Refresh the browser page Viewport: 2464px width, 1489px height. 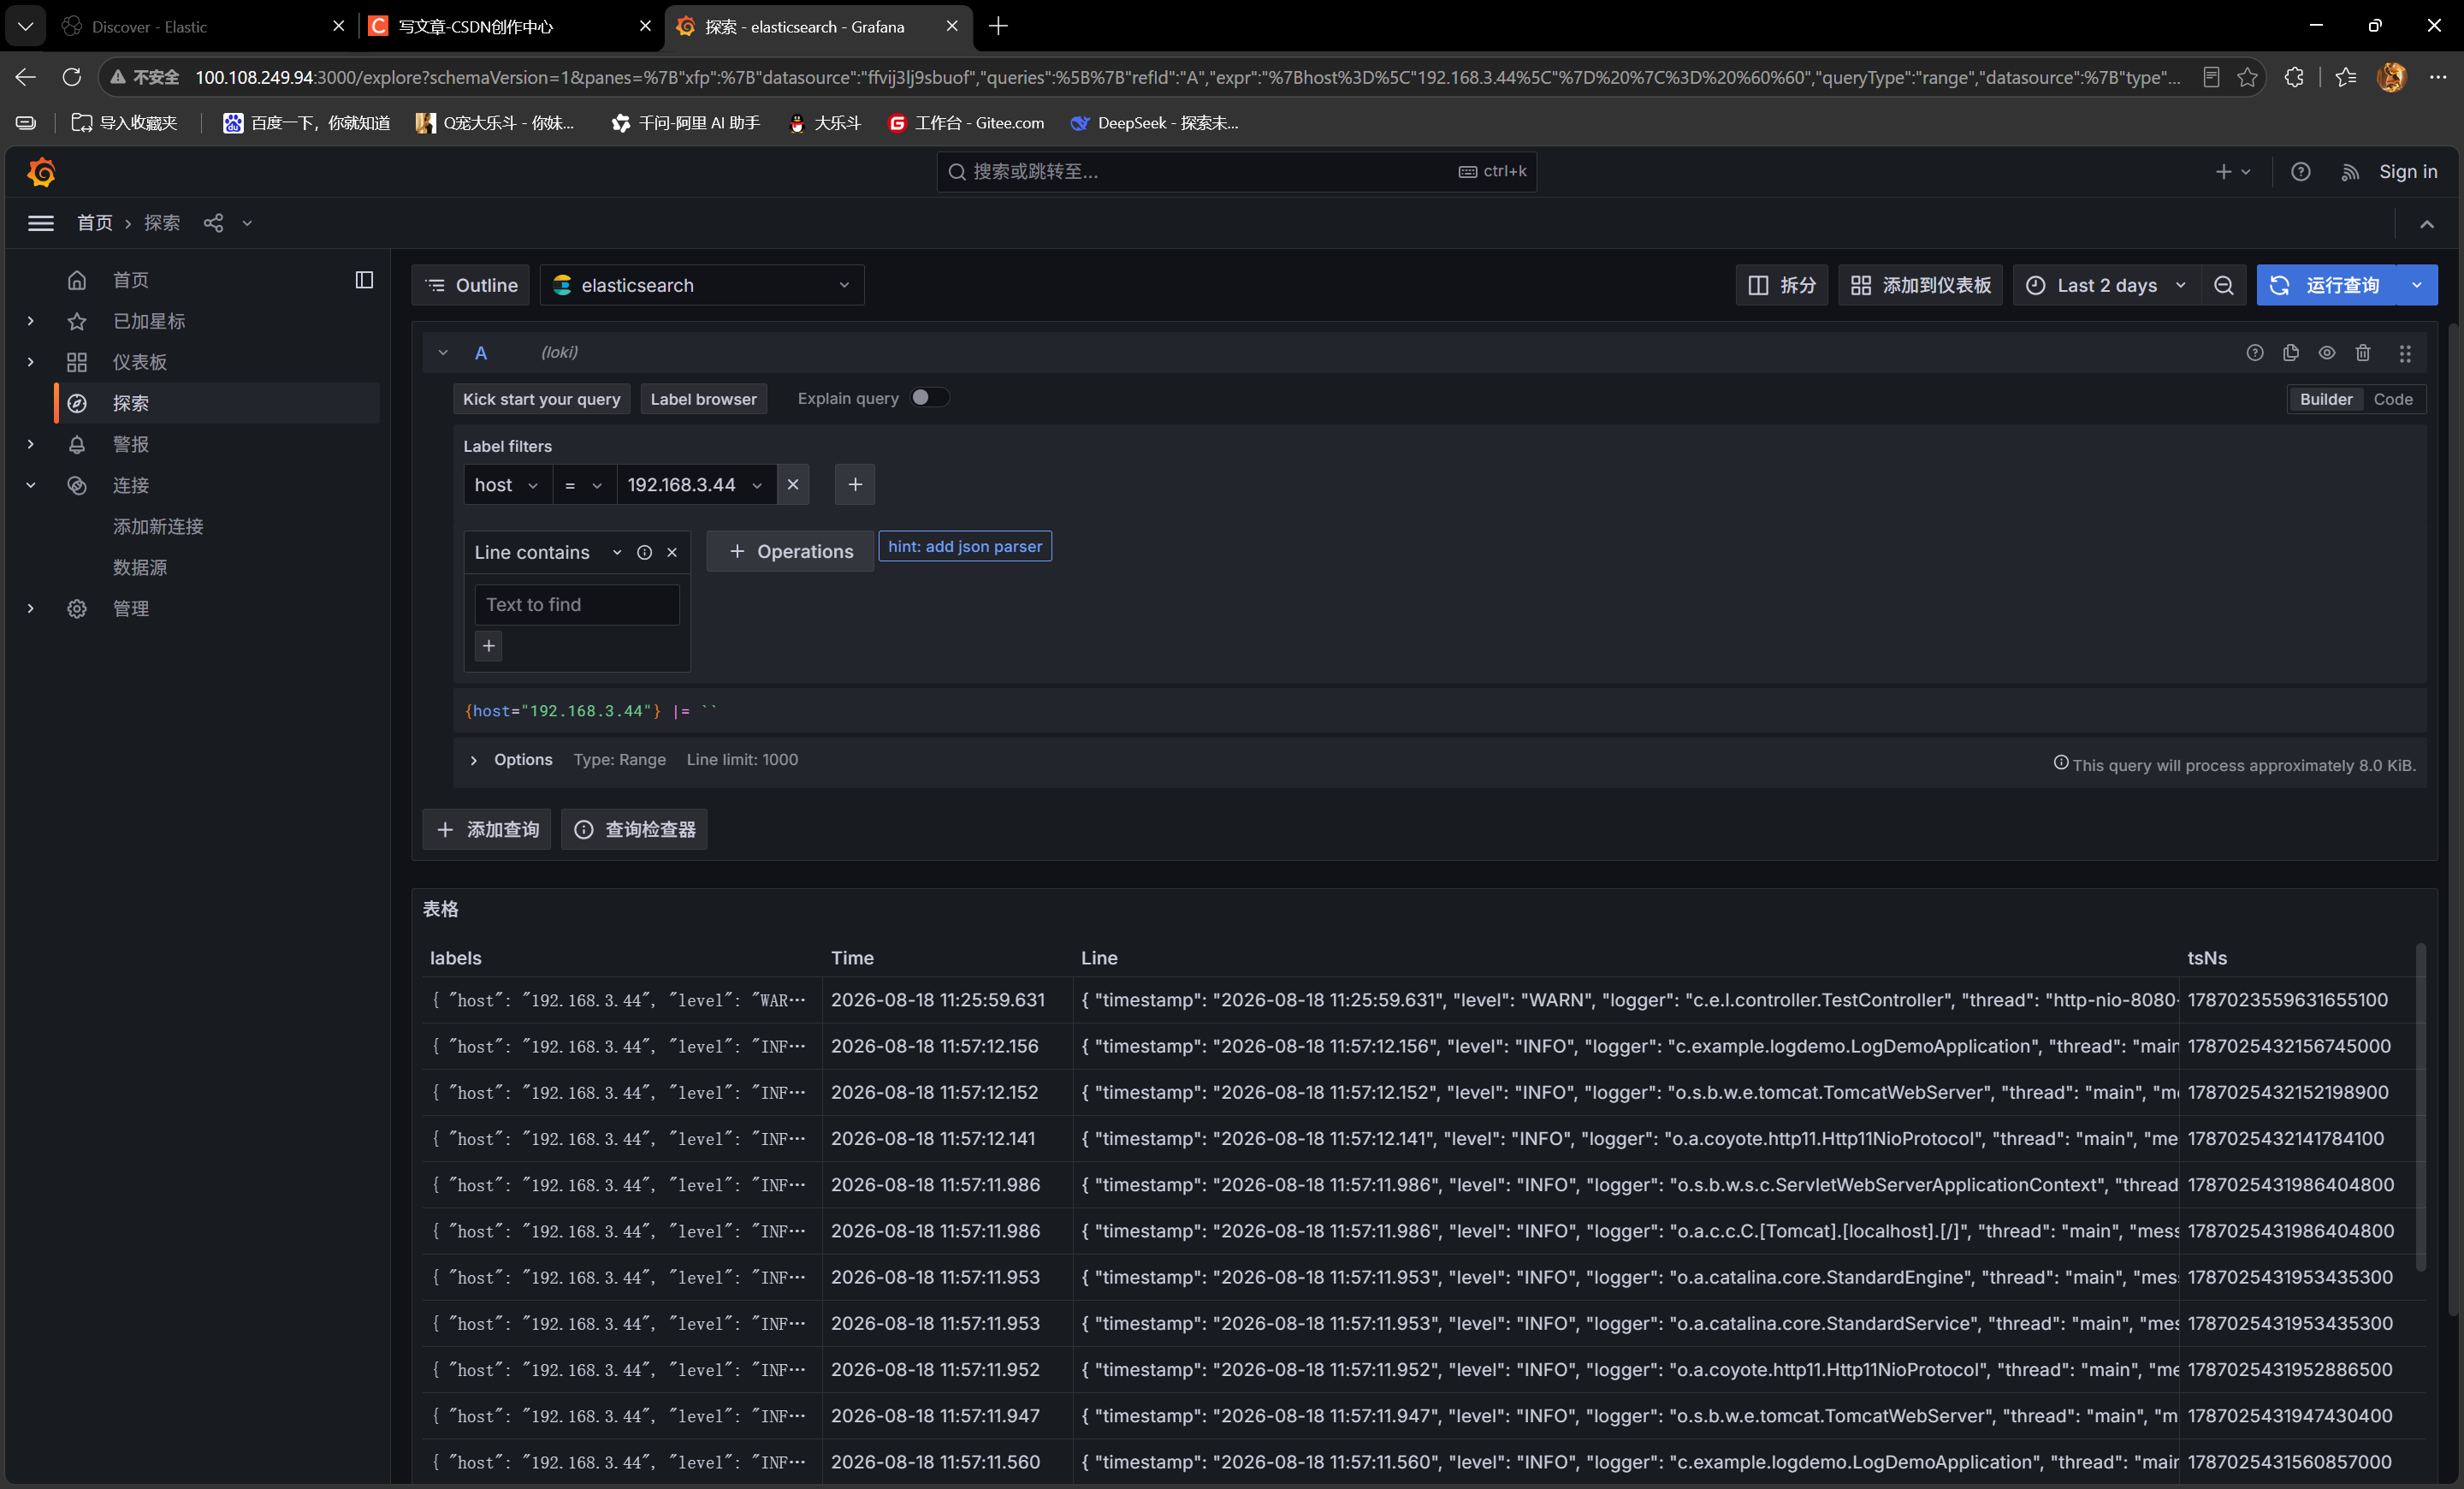(72, 77)
